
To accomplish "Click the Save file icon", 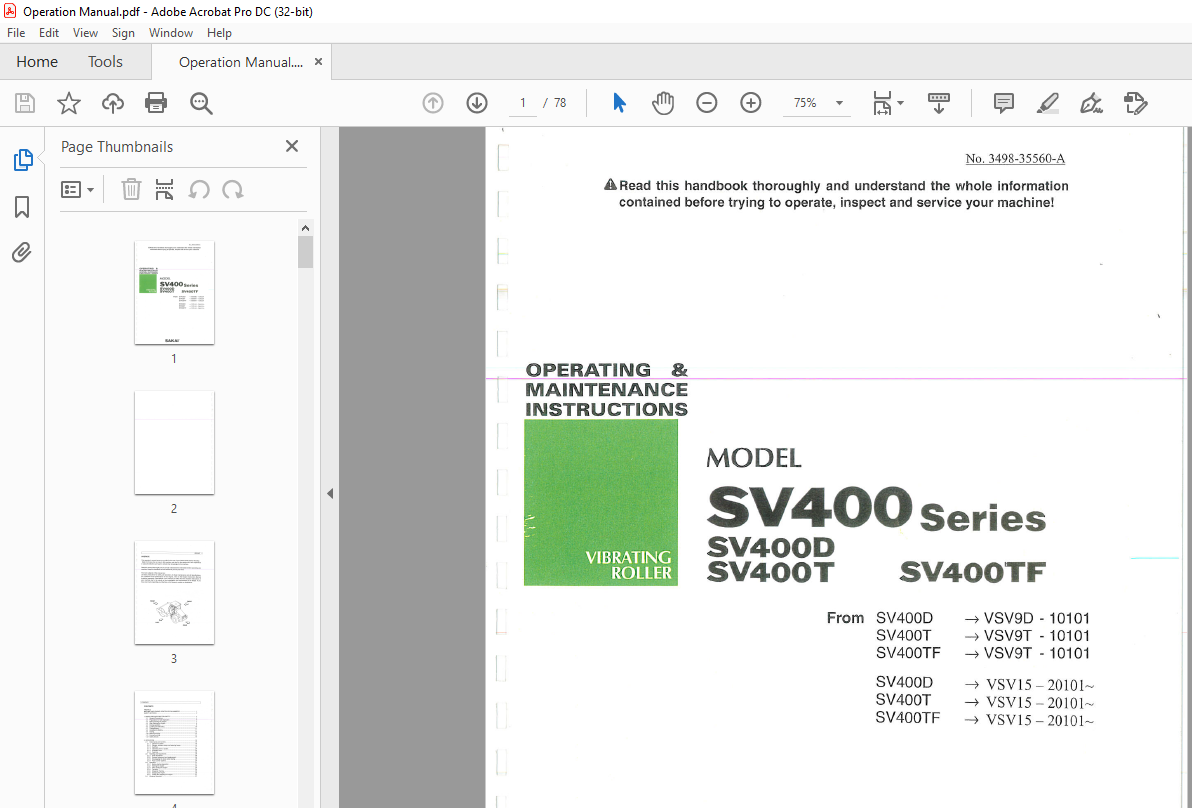I will tap(25, 103).
